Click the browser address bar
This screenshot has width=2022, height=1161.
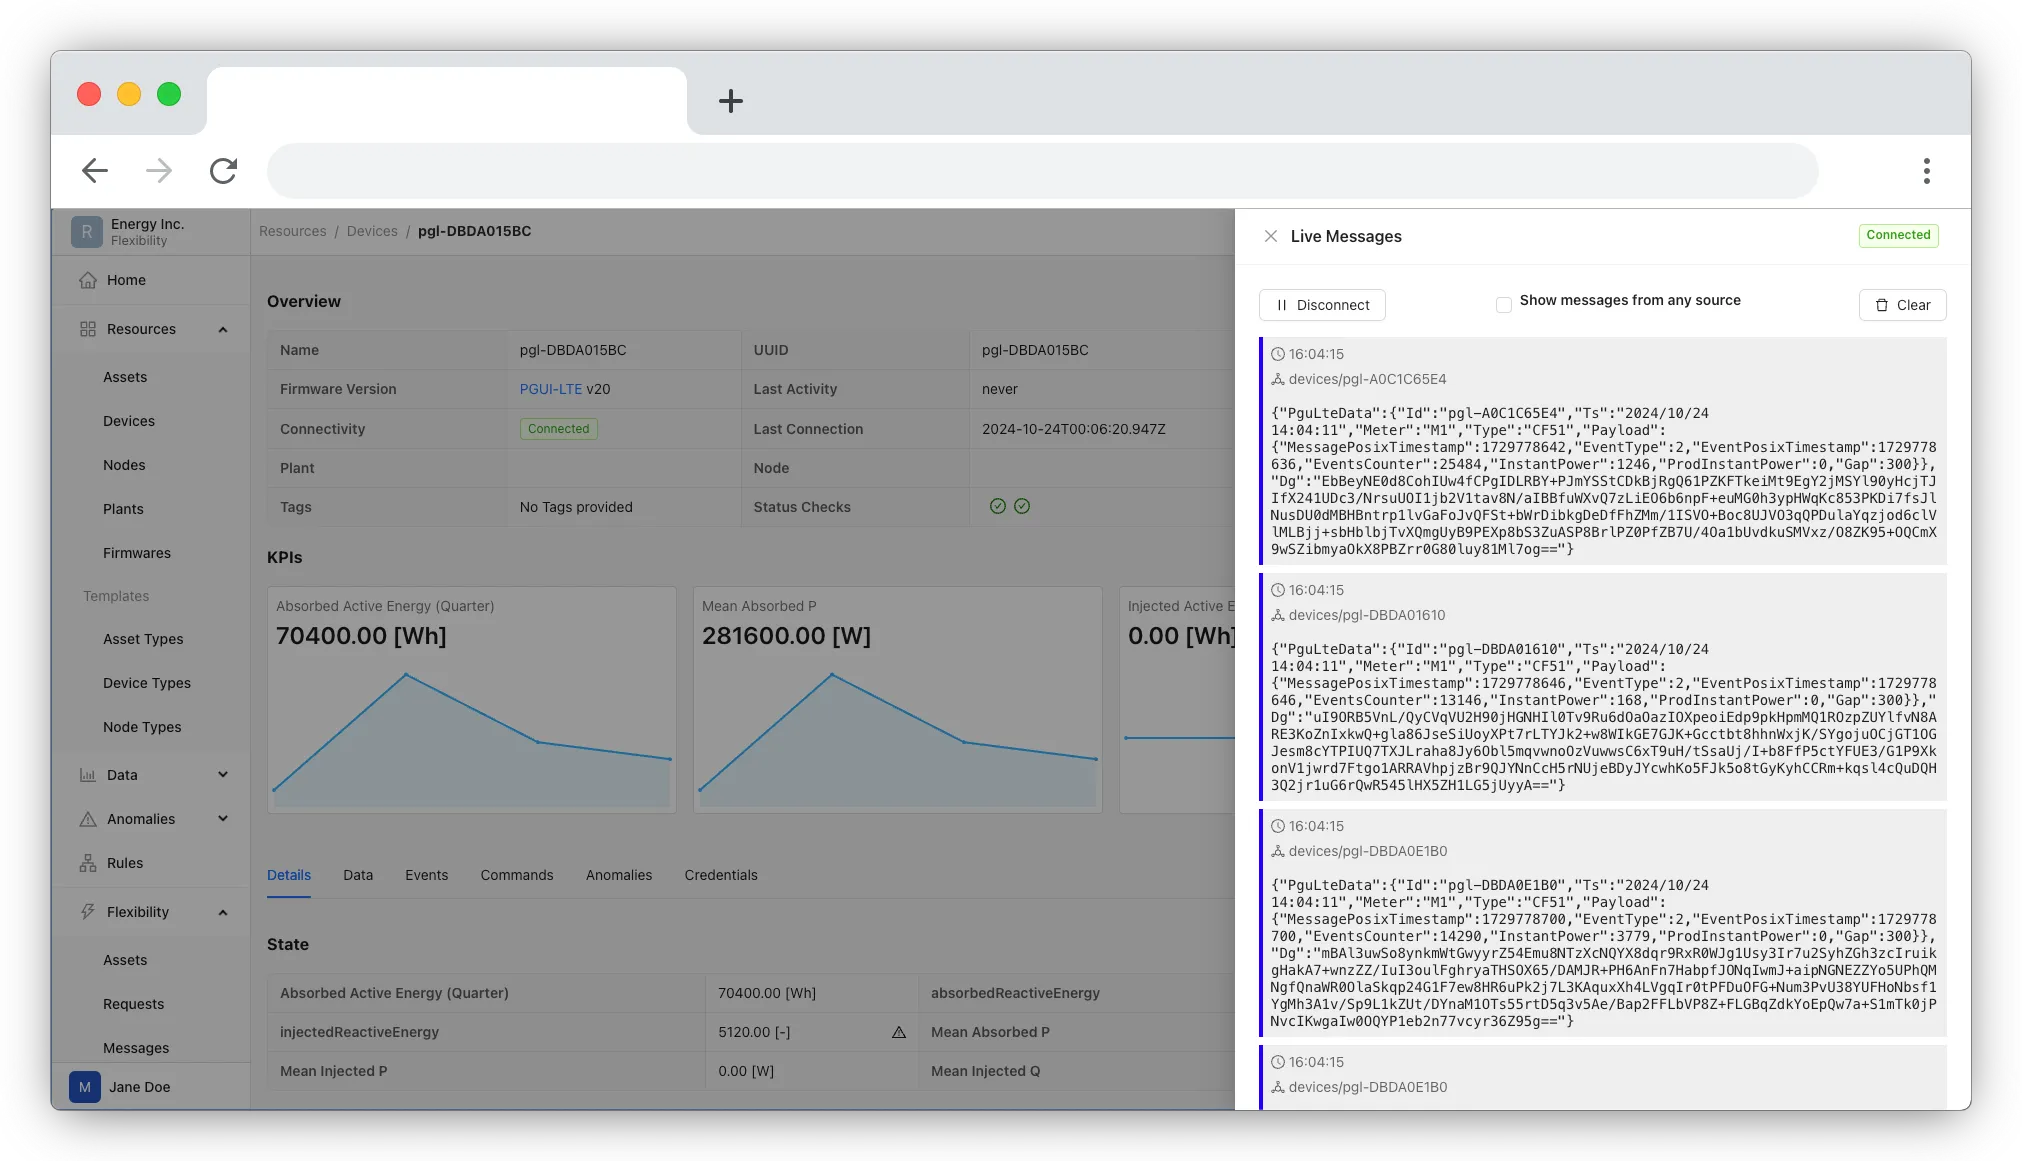[x=1042, y=171]
